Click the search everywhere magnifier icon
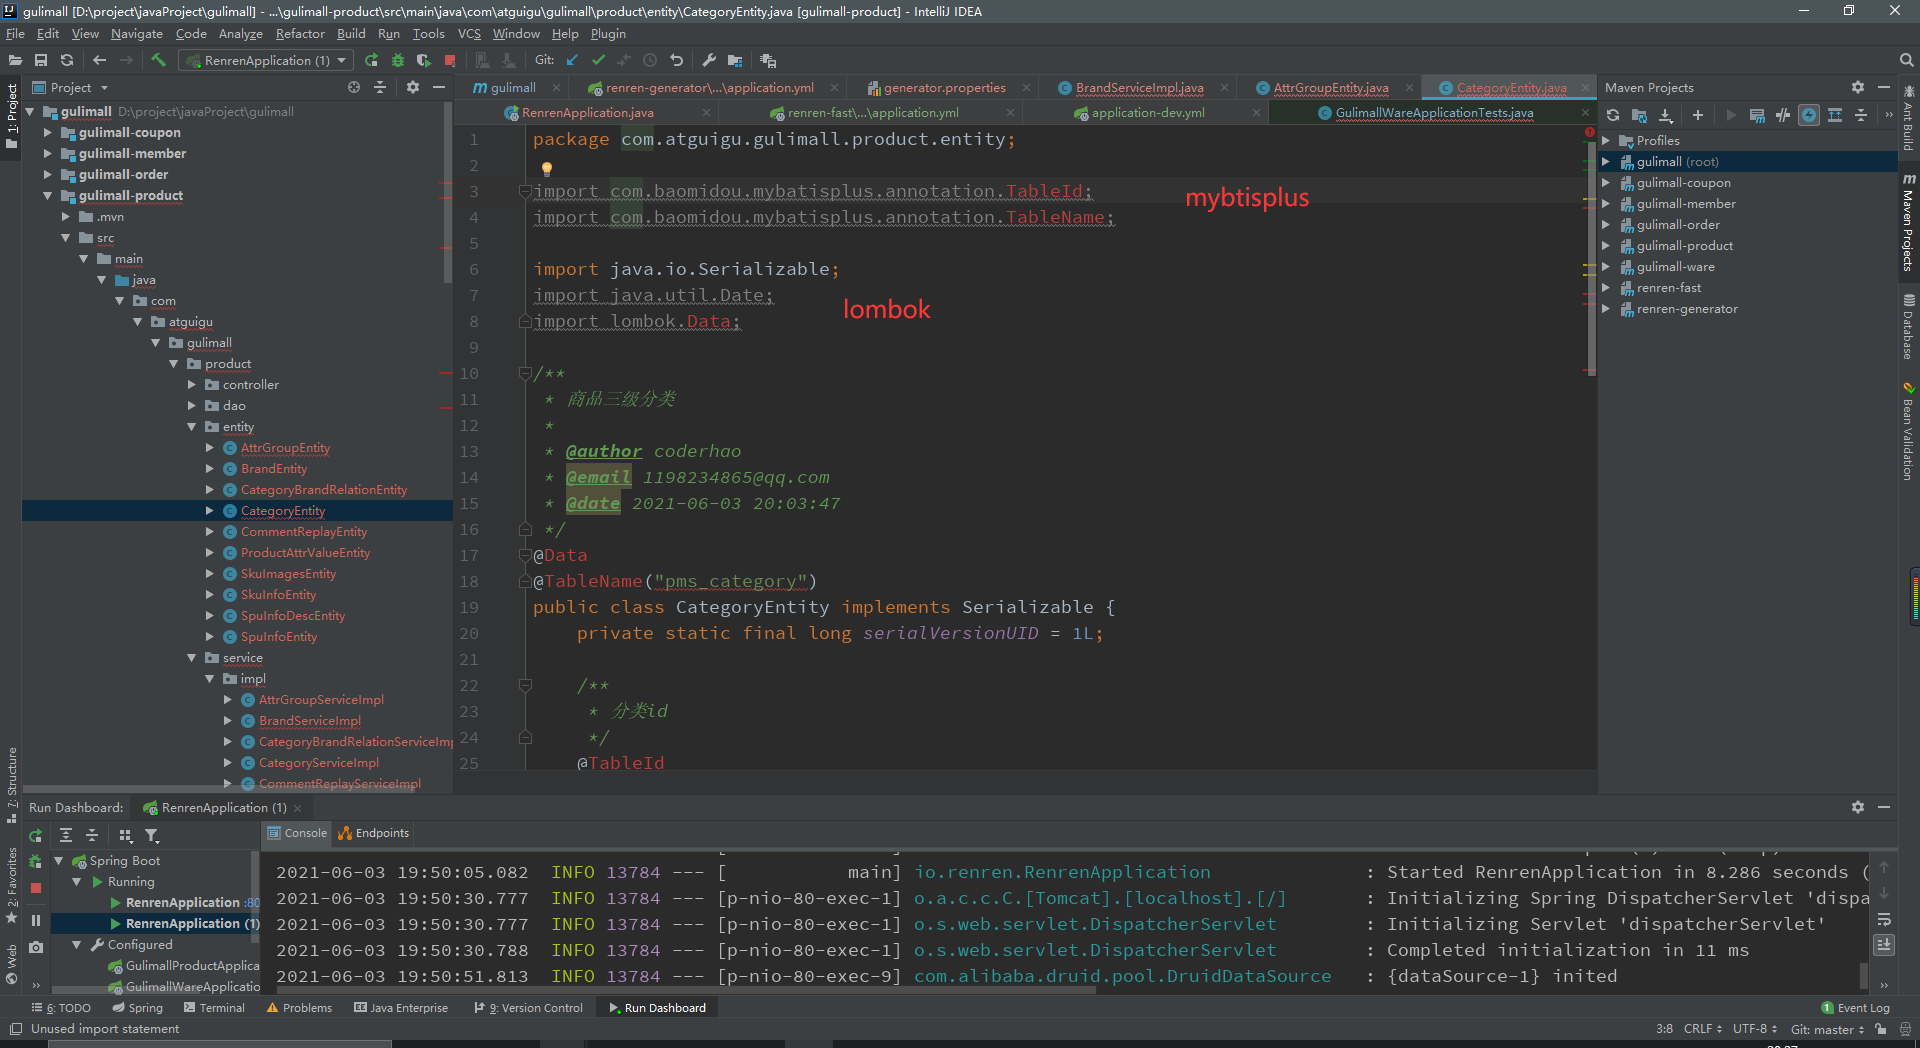This screenshot has width=1920, height=1048. pos(1906,60)
